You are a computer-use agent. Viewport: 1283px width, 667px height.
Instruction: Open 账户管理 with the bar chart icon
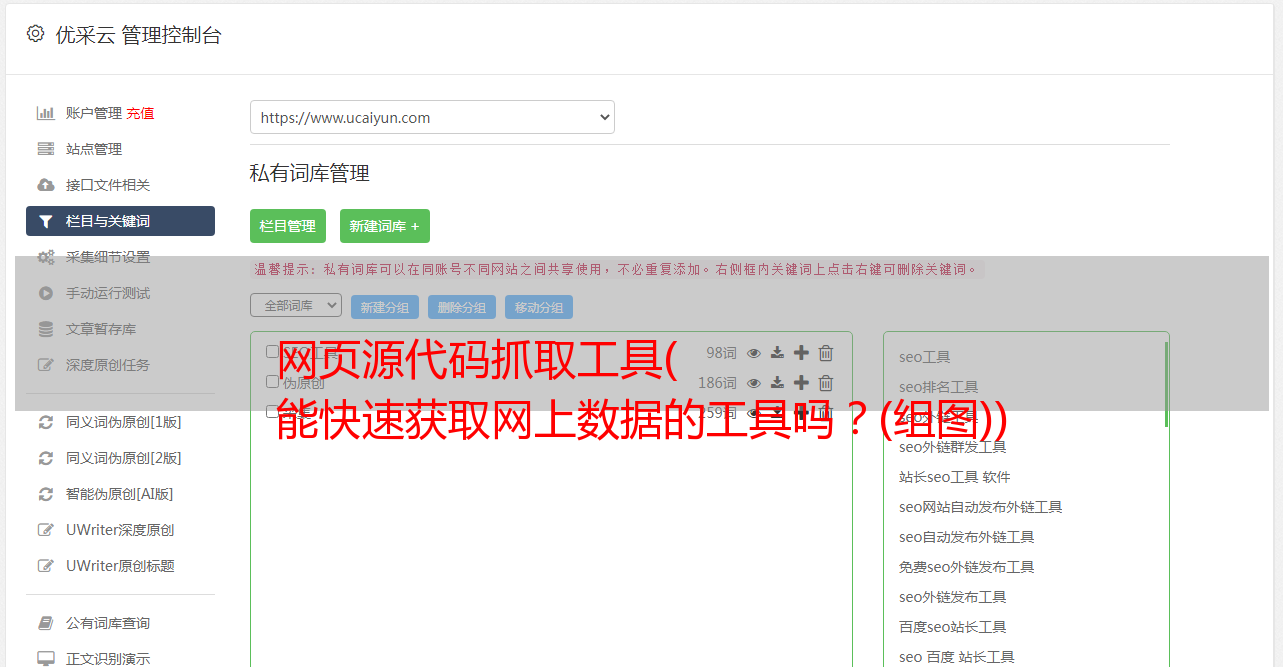(x=95, y=113)
